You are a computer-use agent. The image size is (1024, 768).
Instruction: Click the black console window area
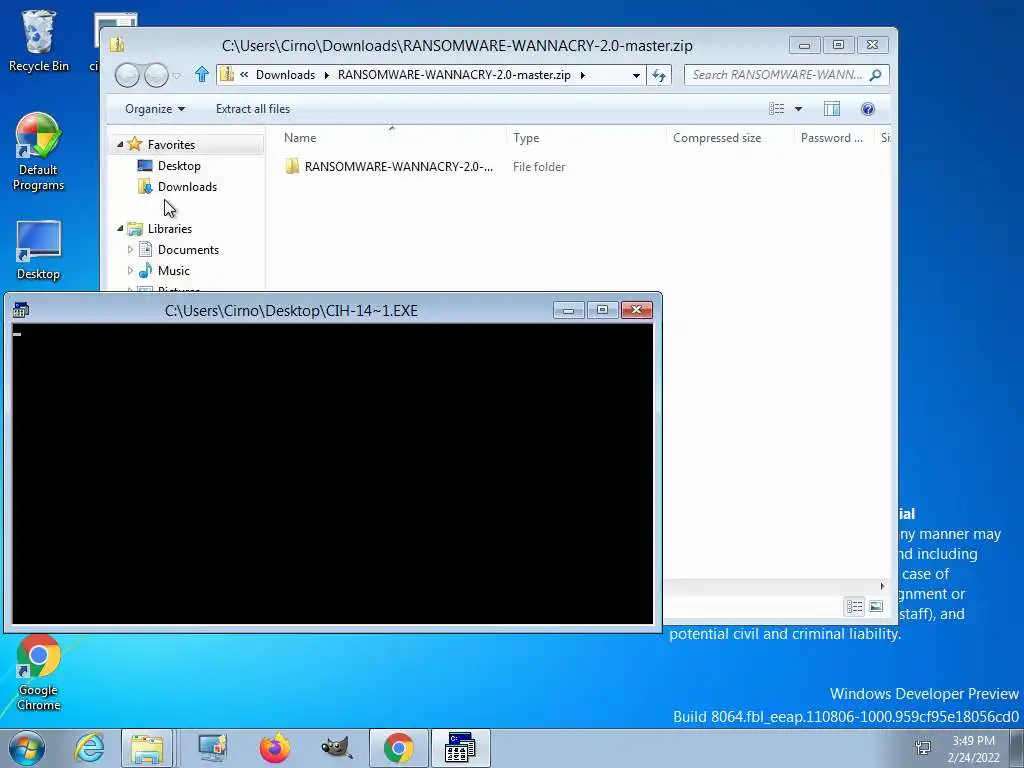pos(332,474)
